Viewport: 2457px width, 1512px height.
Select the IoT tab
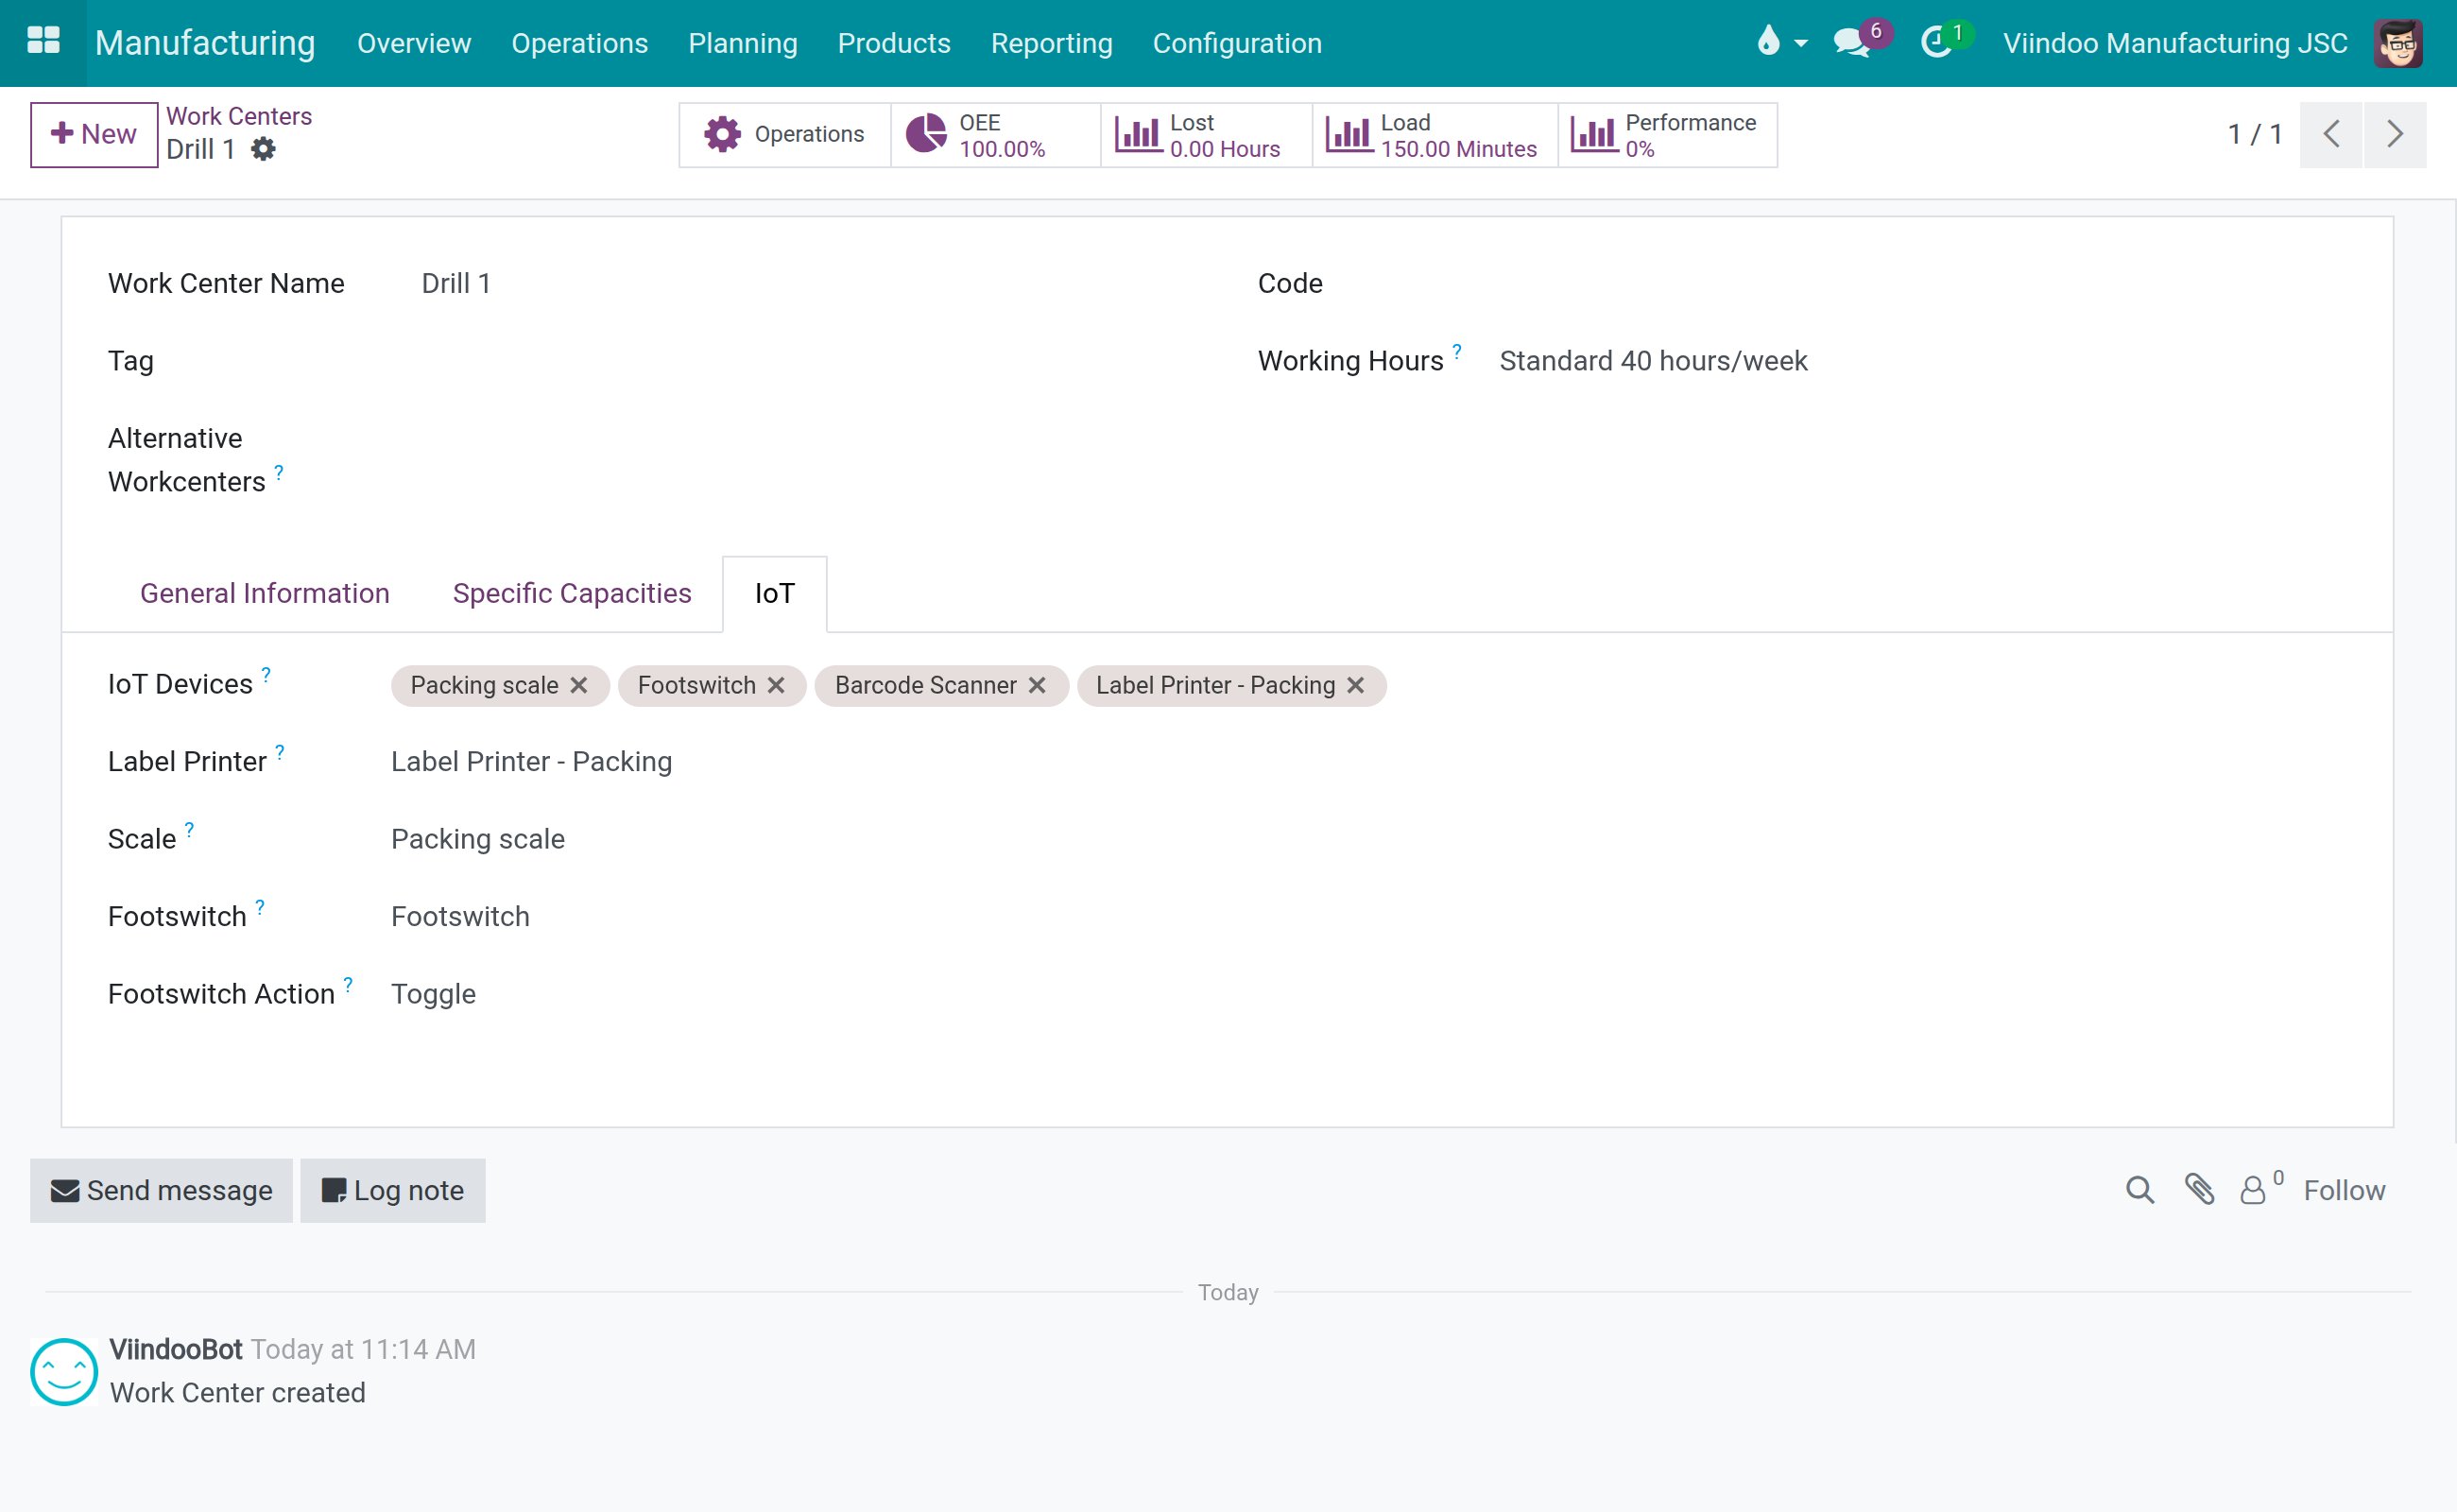click(775, 593)
